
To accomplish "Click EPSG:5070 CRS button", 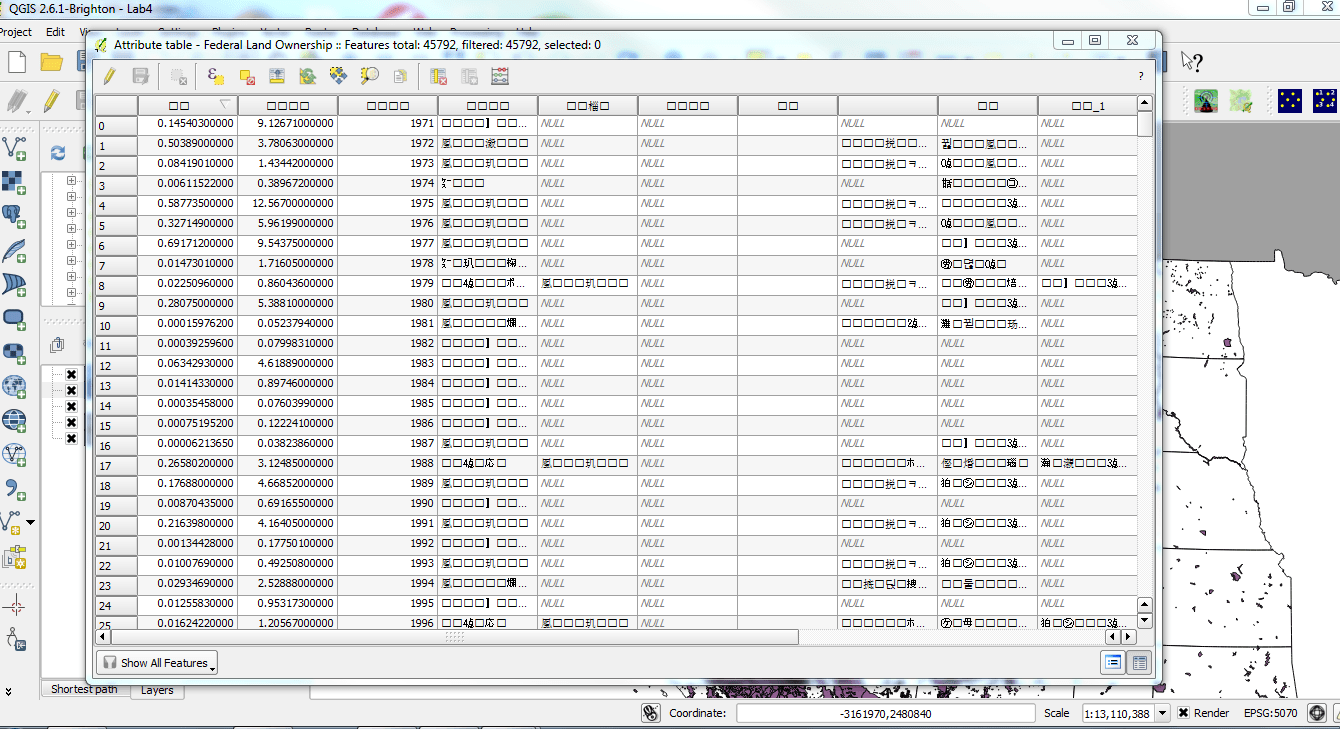I will [1269, 713].
